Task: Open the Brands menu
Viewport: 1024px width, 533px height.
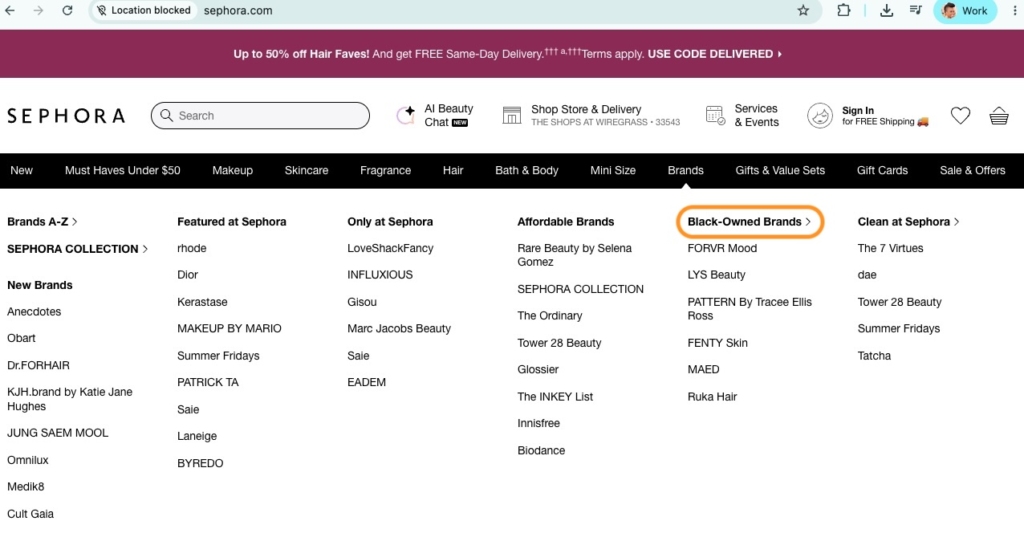Action: point(686,170)
